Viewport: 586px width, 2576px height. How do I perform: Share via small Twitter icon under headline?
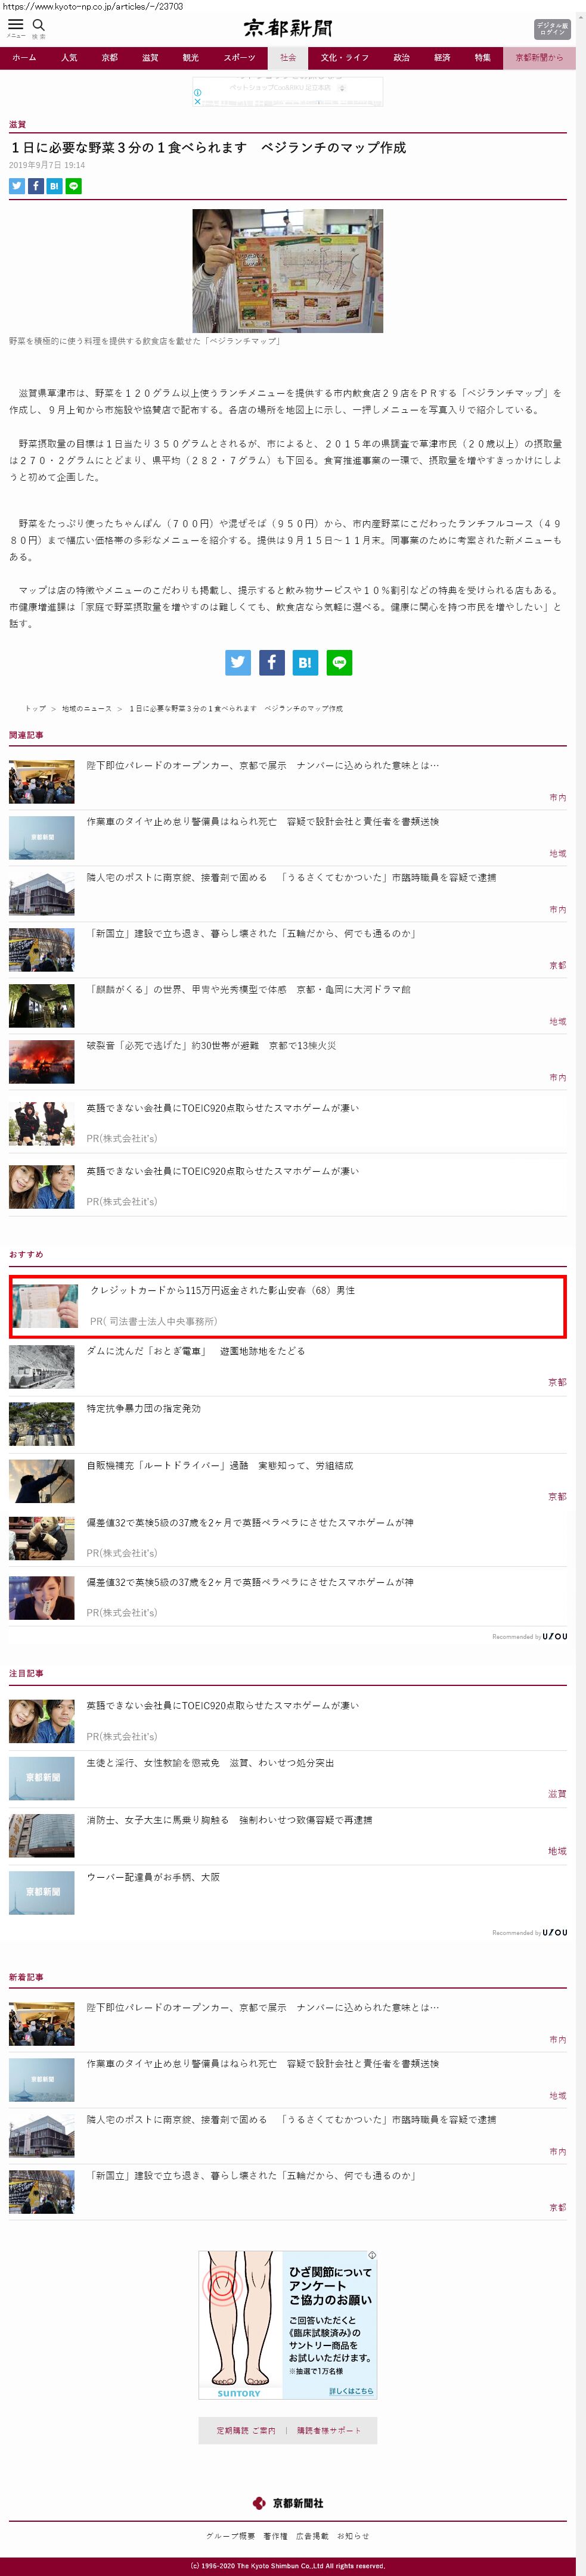[x=17, y=186]
